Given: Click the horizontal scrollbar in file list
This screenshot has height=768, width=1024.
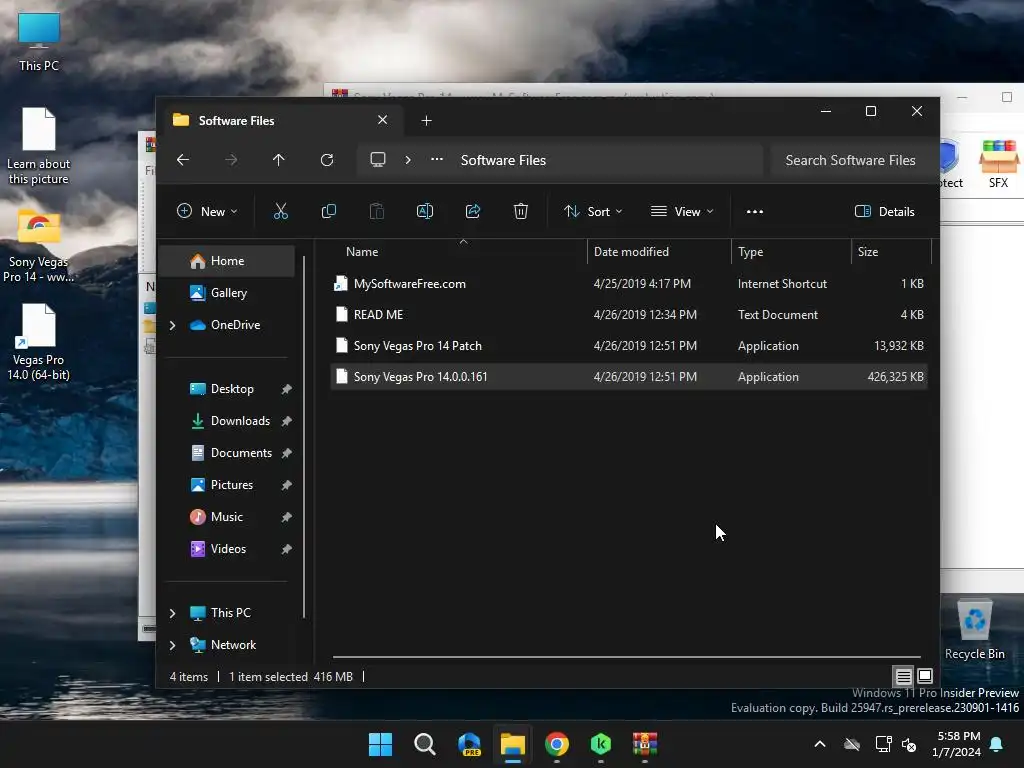Looking at the screenshot, I should pyautogui.click(x=627, y=656).
